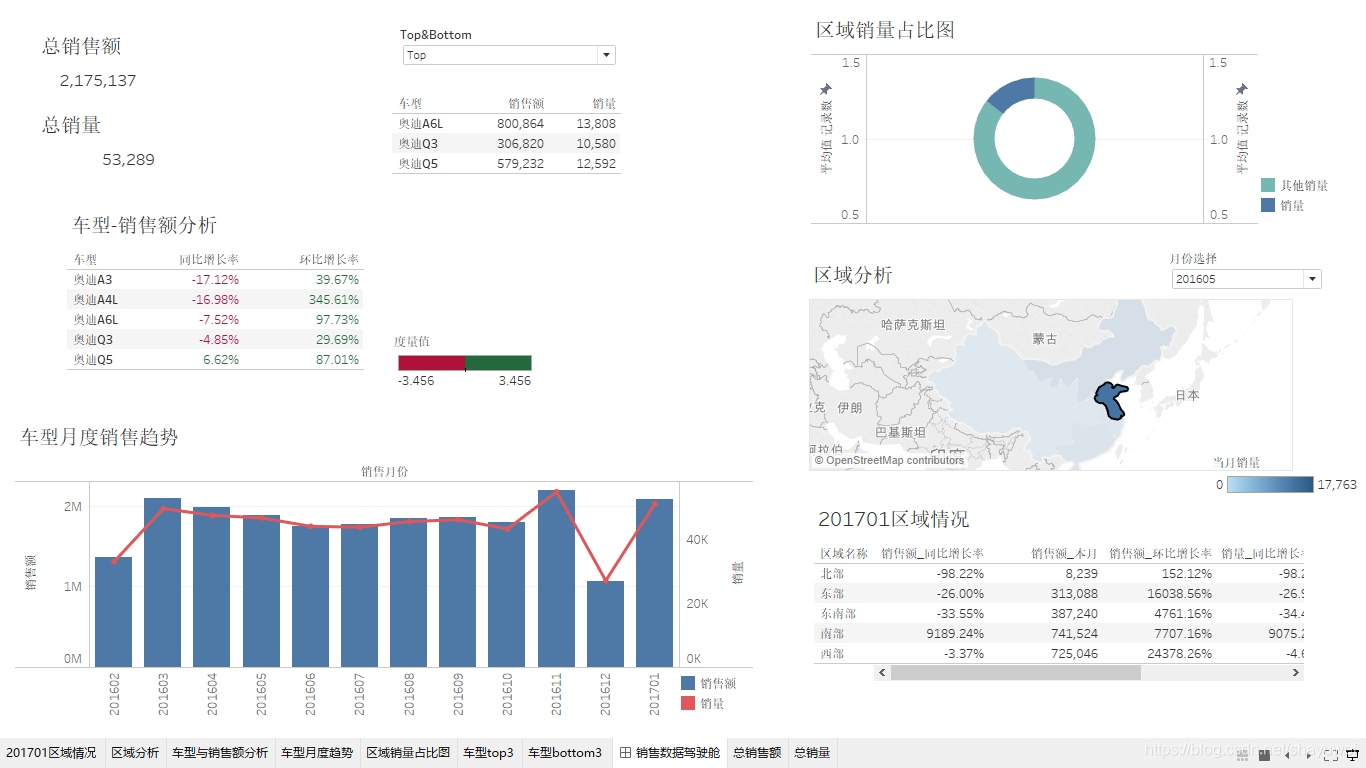Viewport: 1366px width, 768px height.
Task: Click the 当月销量 blue gradient legend
Action: [x=1270, y=484]
